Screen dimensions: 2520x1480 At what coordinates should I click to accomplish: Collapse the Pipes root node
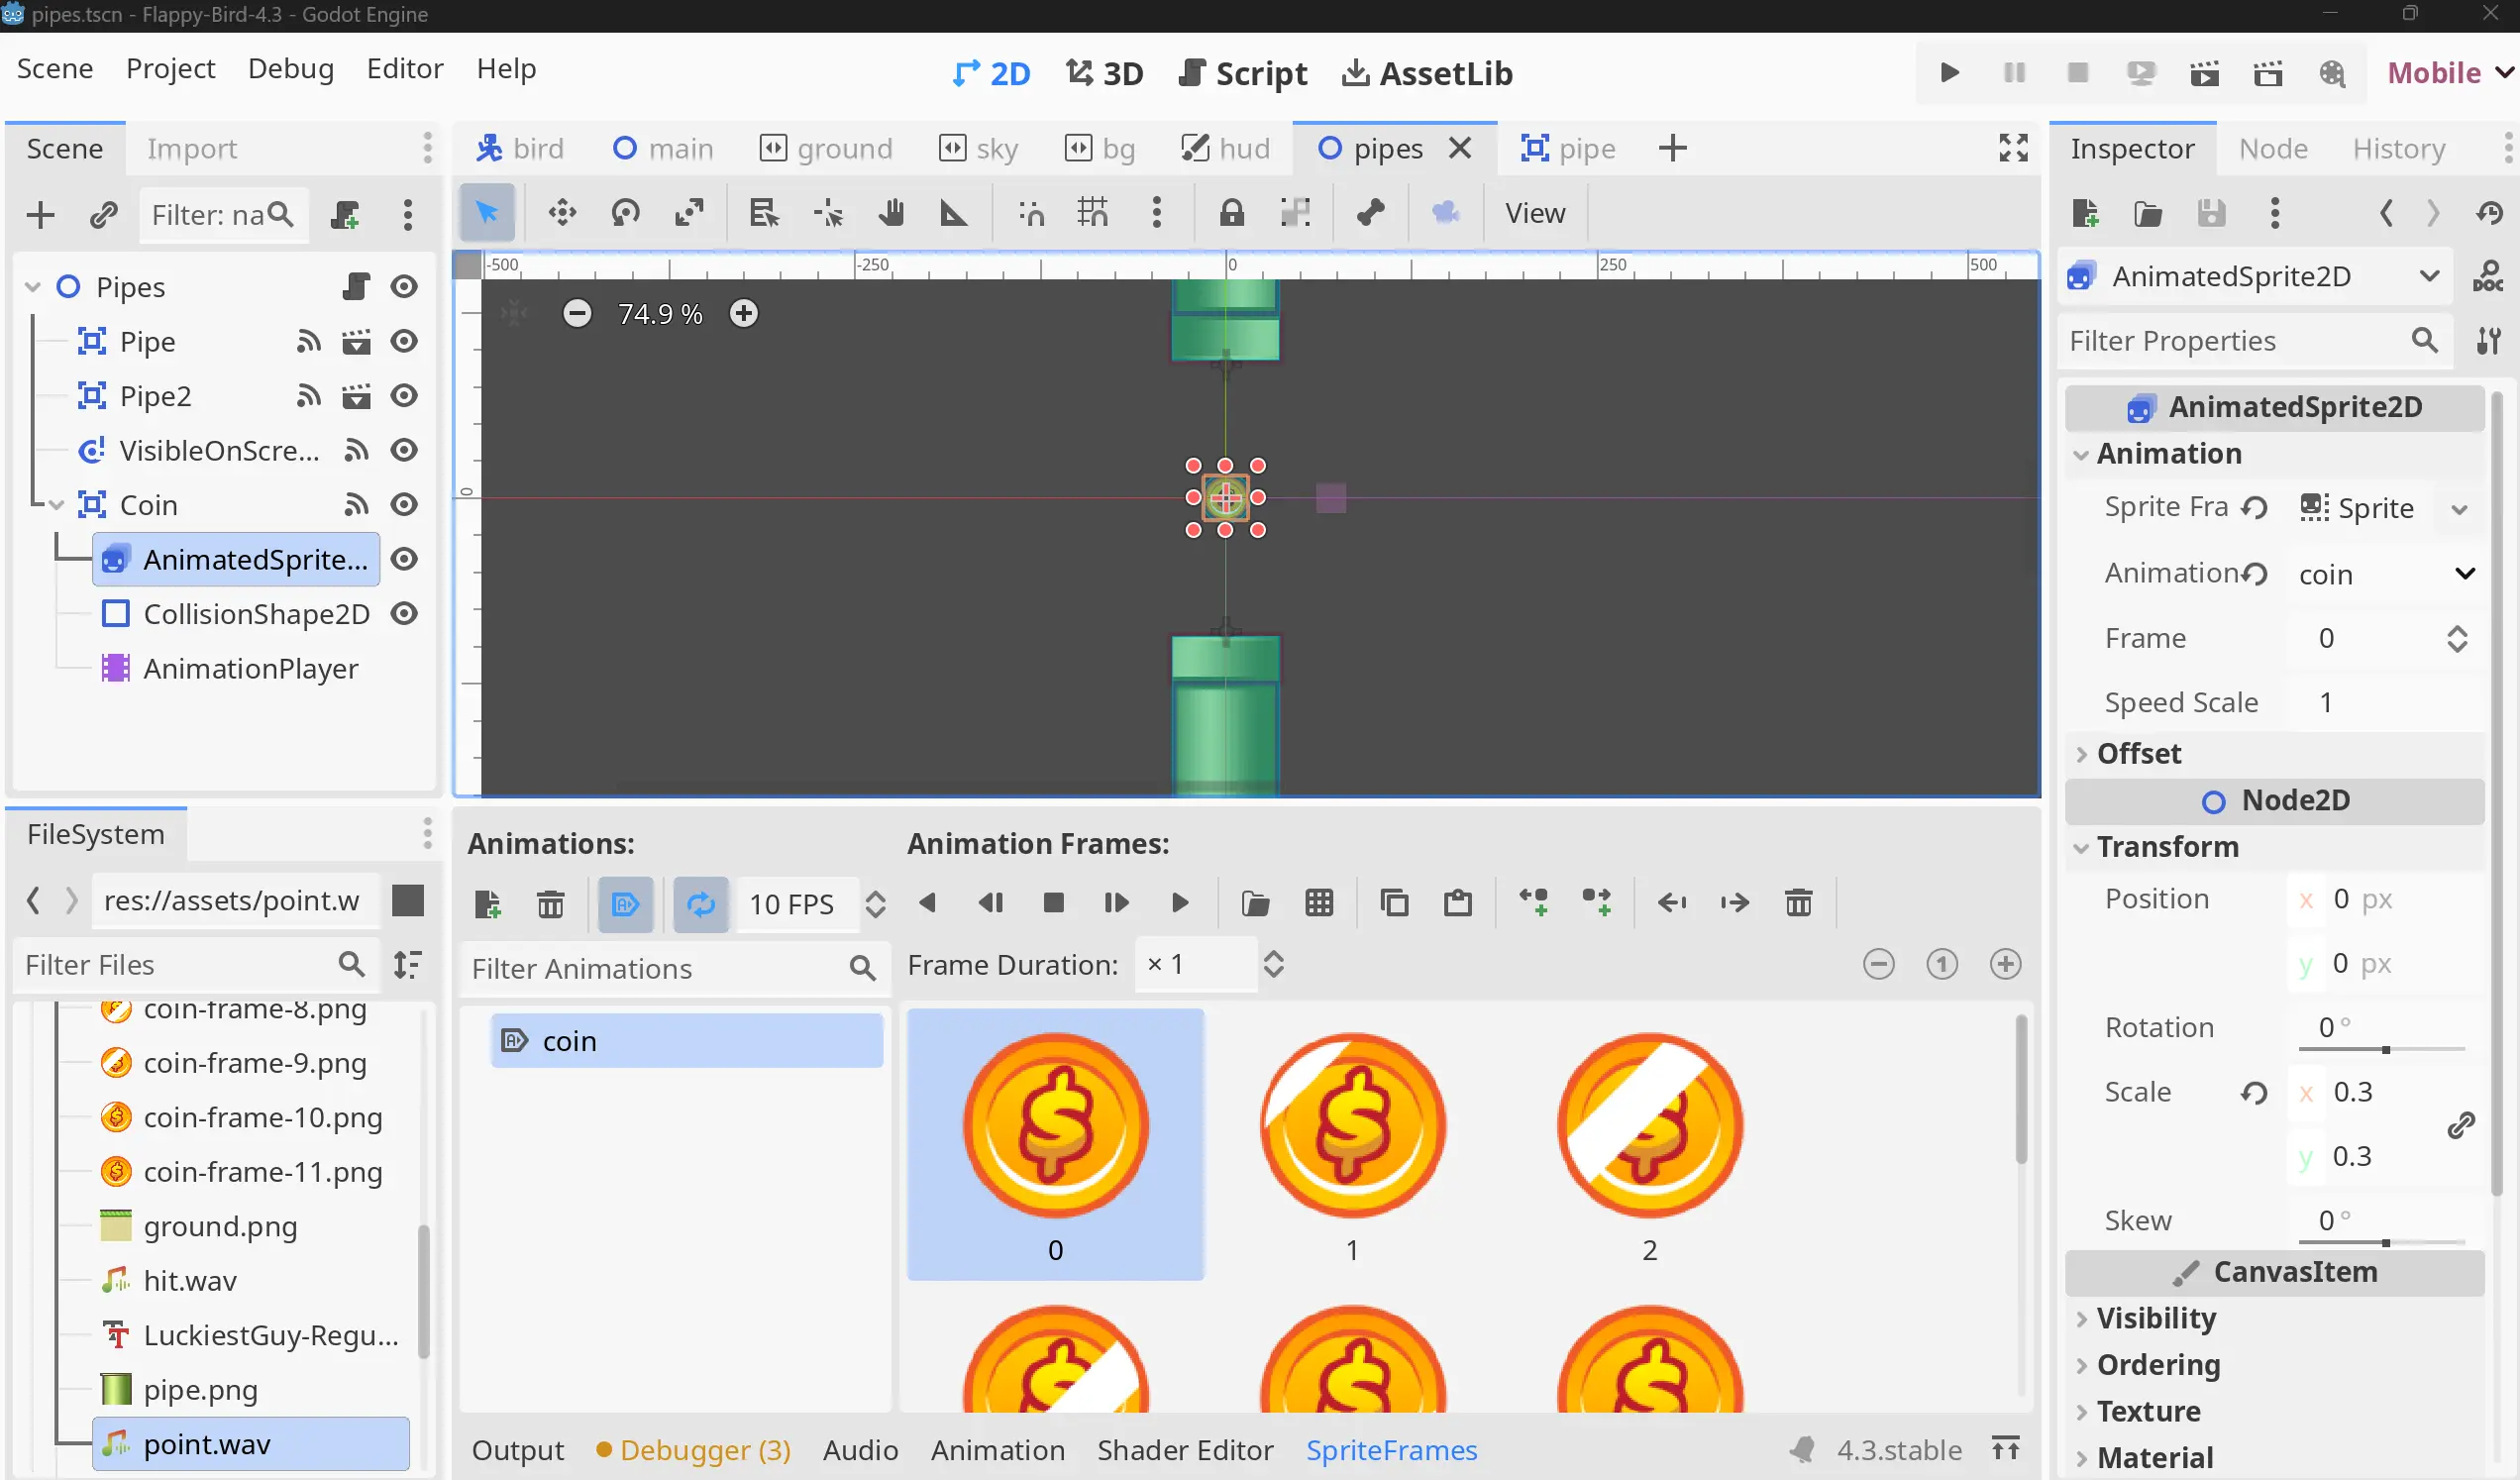[33, 287]
